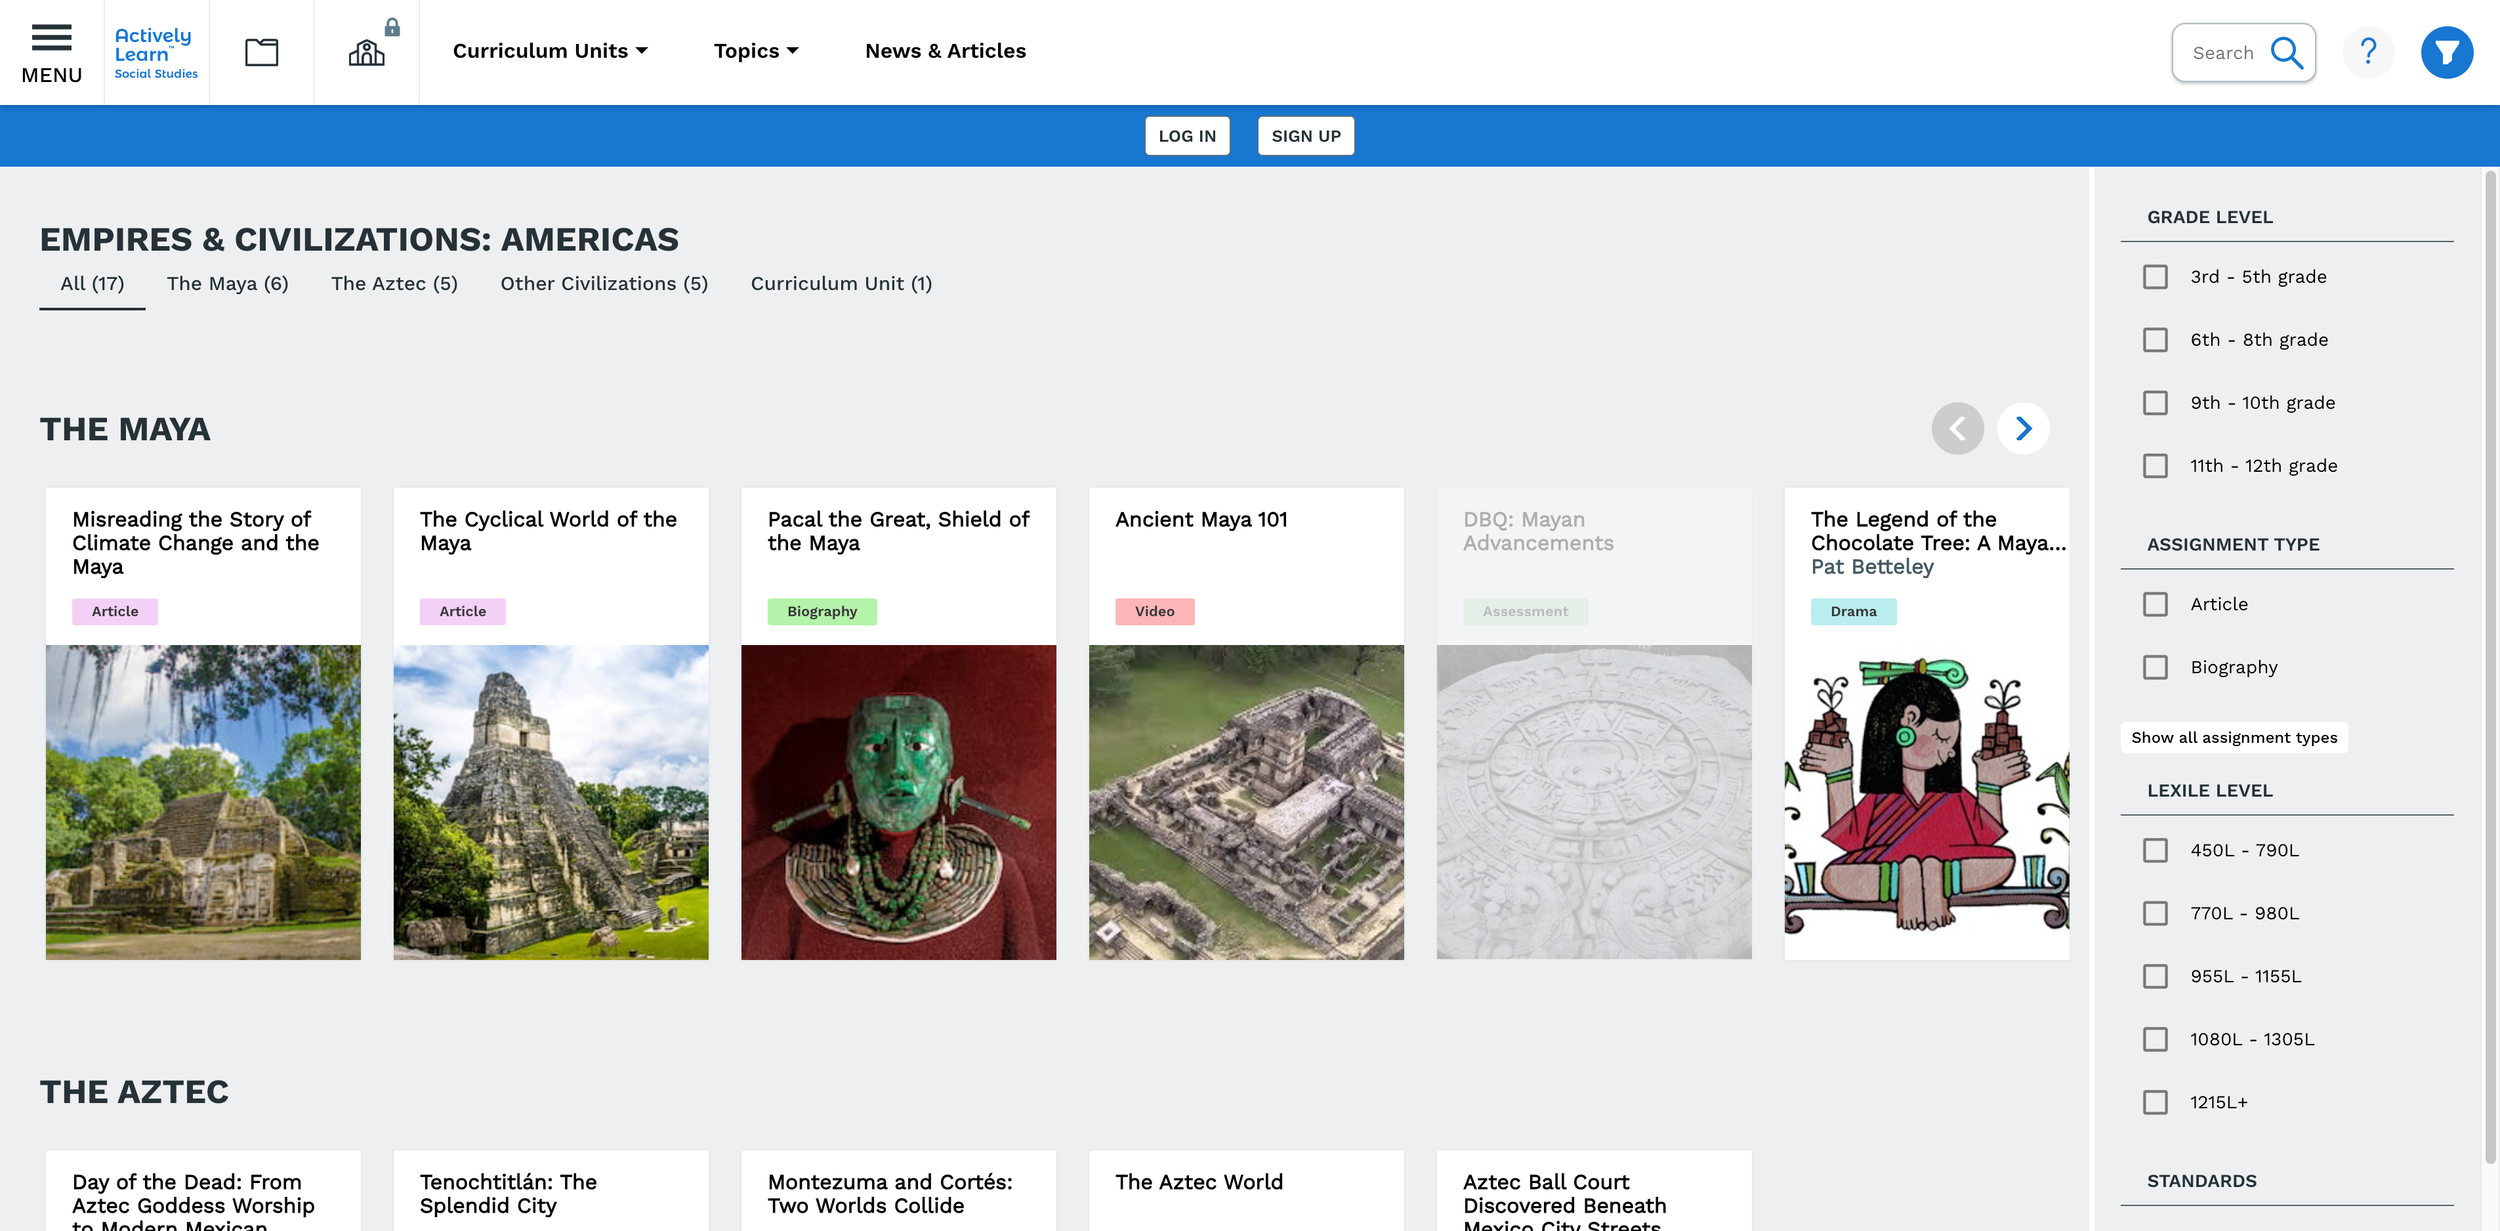The height and width of the screenshot is (1231, 2500).
Task: Check the 11th - 12th grade filter
Action: pos(2155,466)
